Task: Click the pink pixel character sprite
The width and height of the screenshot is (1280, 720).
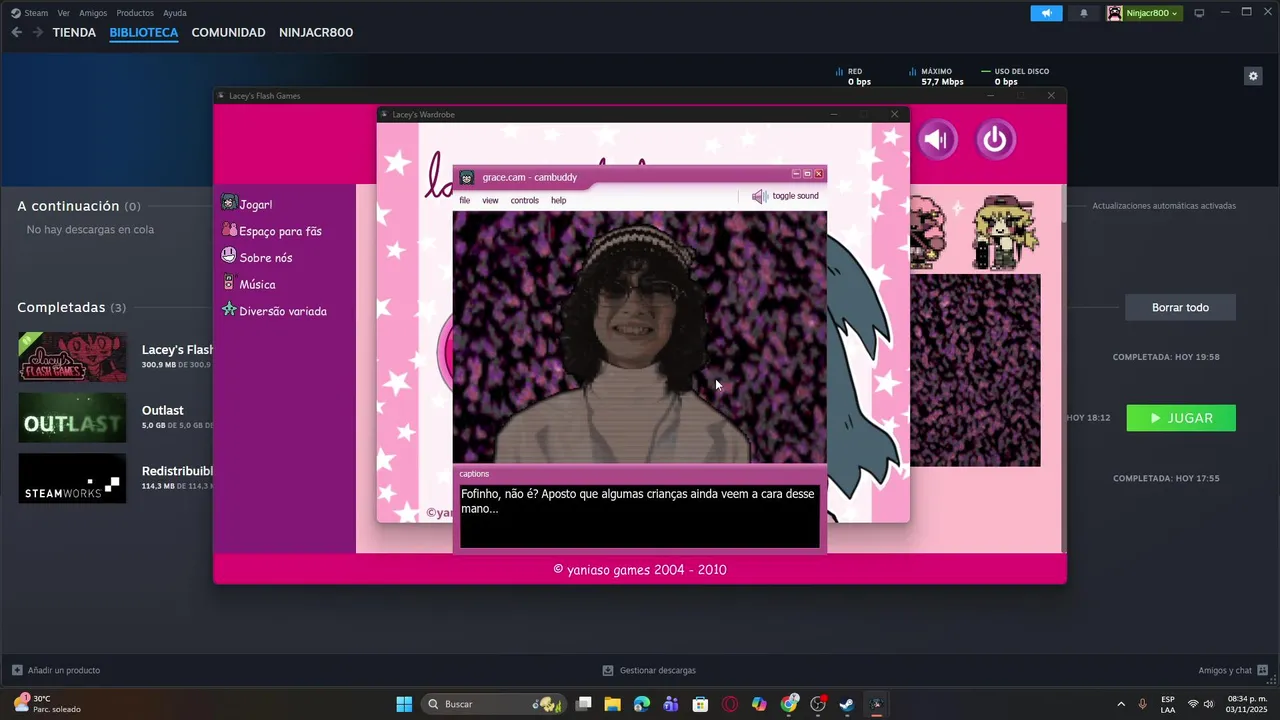Action: [x=927, y=232]
